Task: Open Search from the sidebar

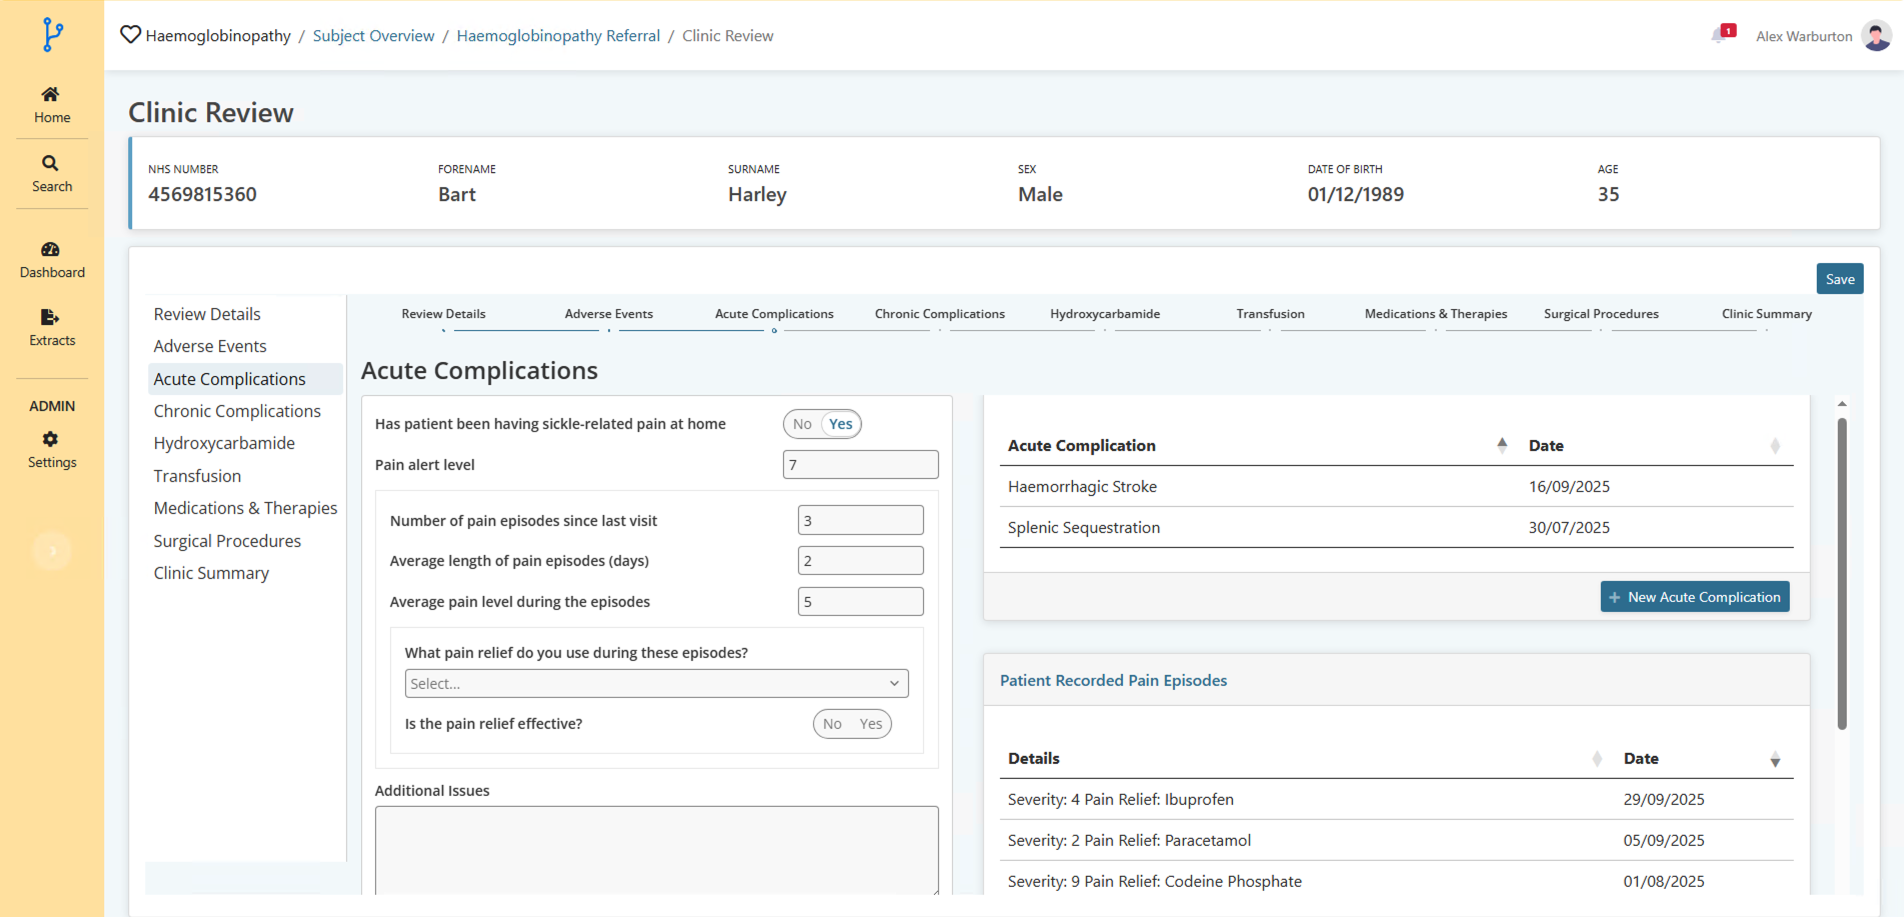Action: coord(50,164)
